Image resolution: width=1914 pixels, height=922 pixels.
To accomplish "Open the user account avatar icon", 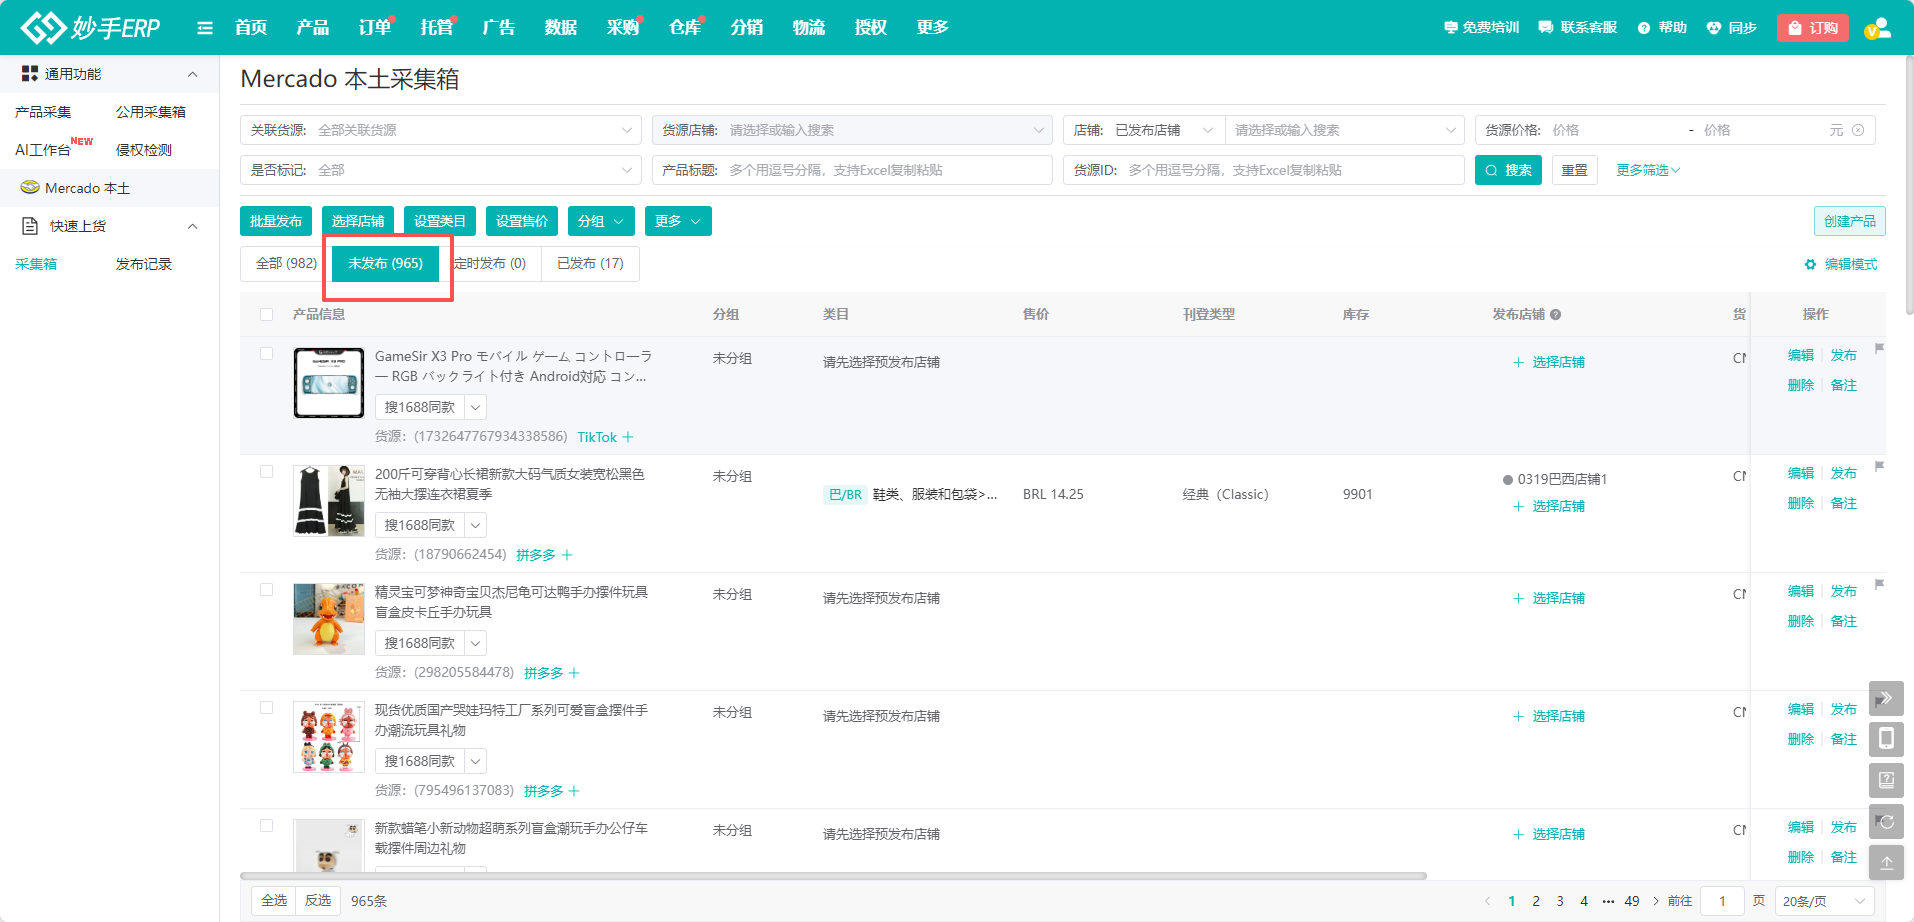I will [x=1877, y=28].
